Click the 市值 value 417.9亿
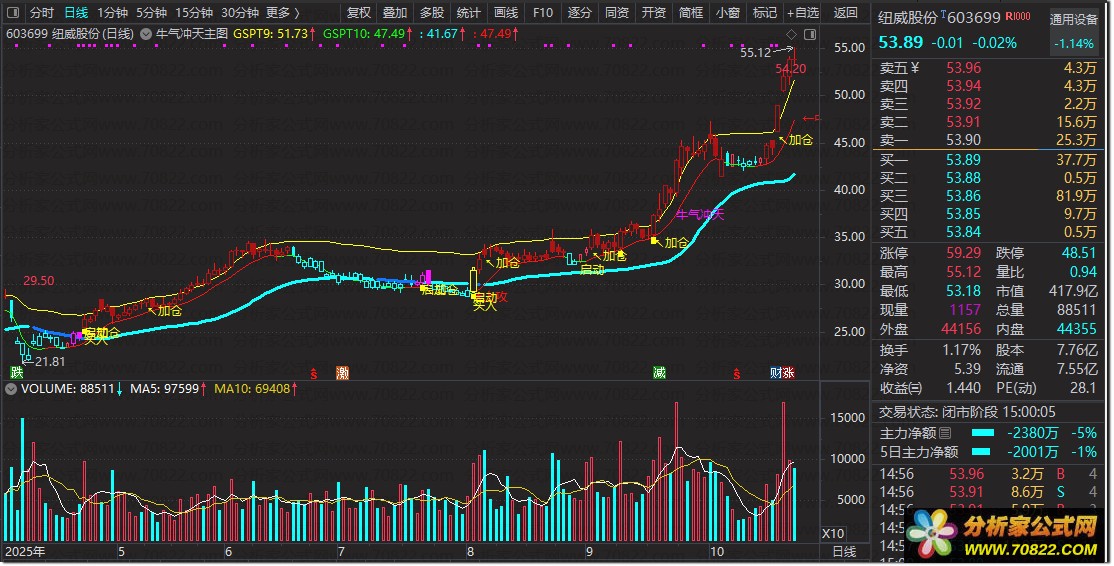 1073,291
